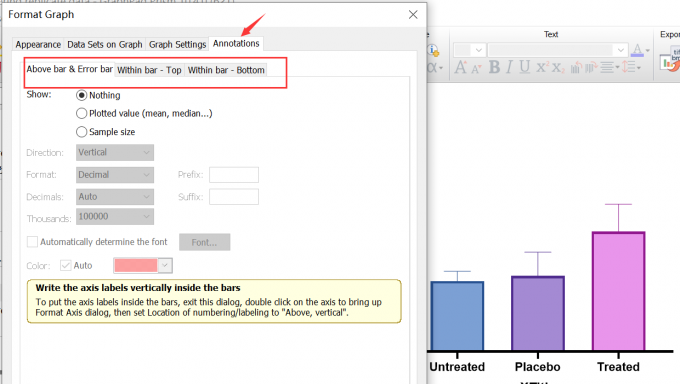680x384 pixels.
Task: Open the font name dropdown in Text group
Action: point(558,50)
